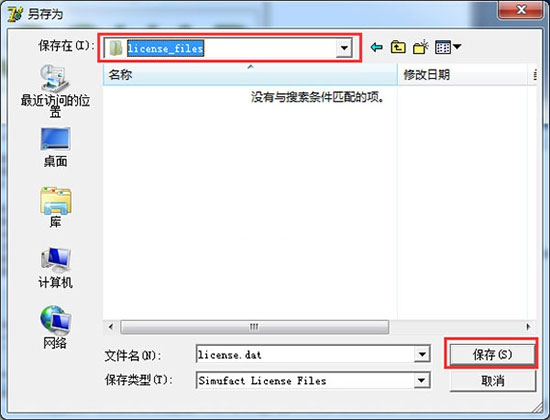This screenshot has width=550, height=420.
Task: Click scrollbar right arrow
Action: (x=528, y=327)
